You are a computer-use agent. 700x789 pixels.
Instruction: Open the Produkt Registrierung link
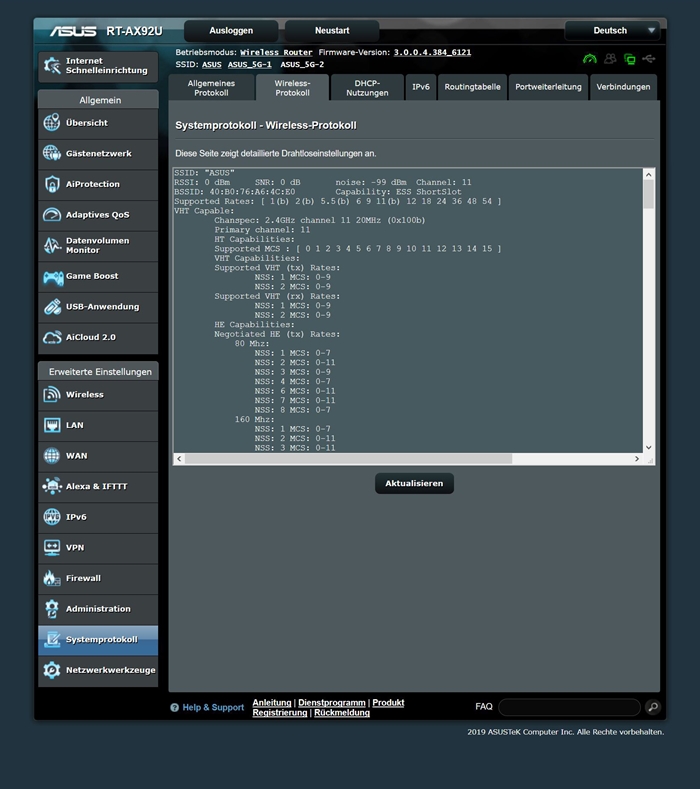(x=328, y=707)
